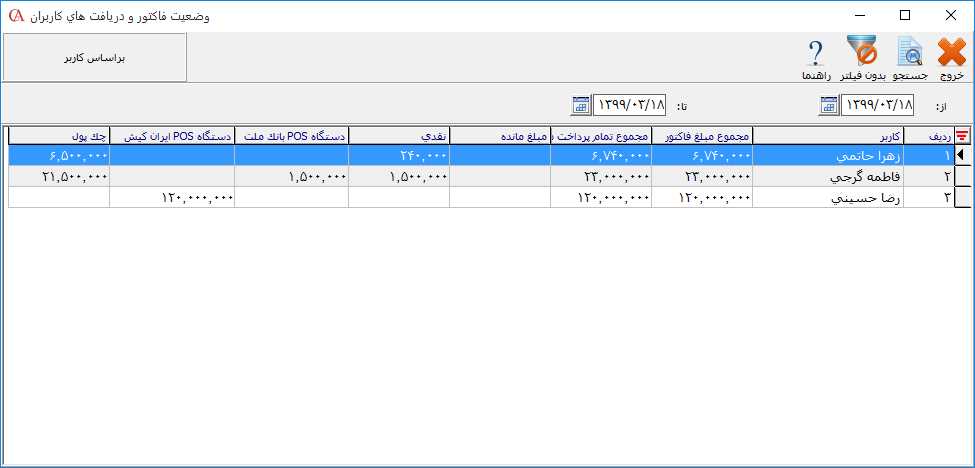Click the جستجو (Search) magnifier icon
Viewport: 975px width, 468px height.
910,52
